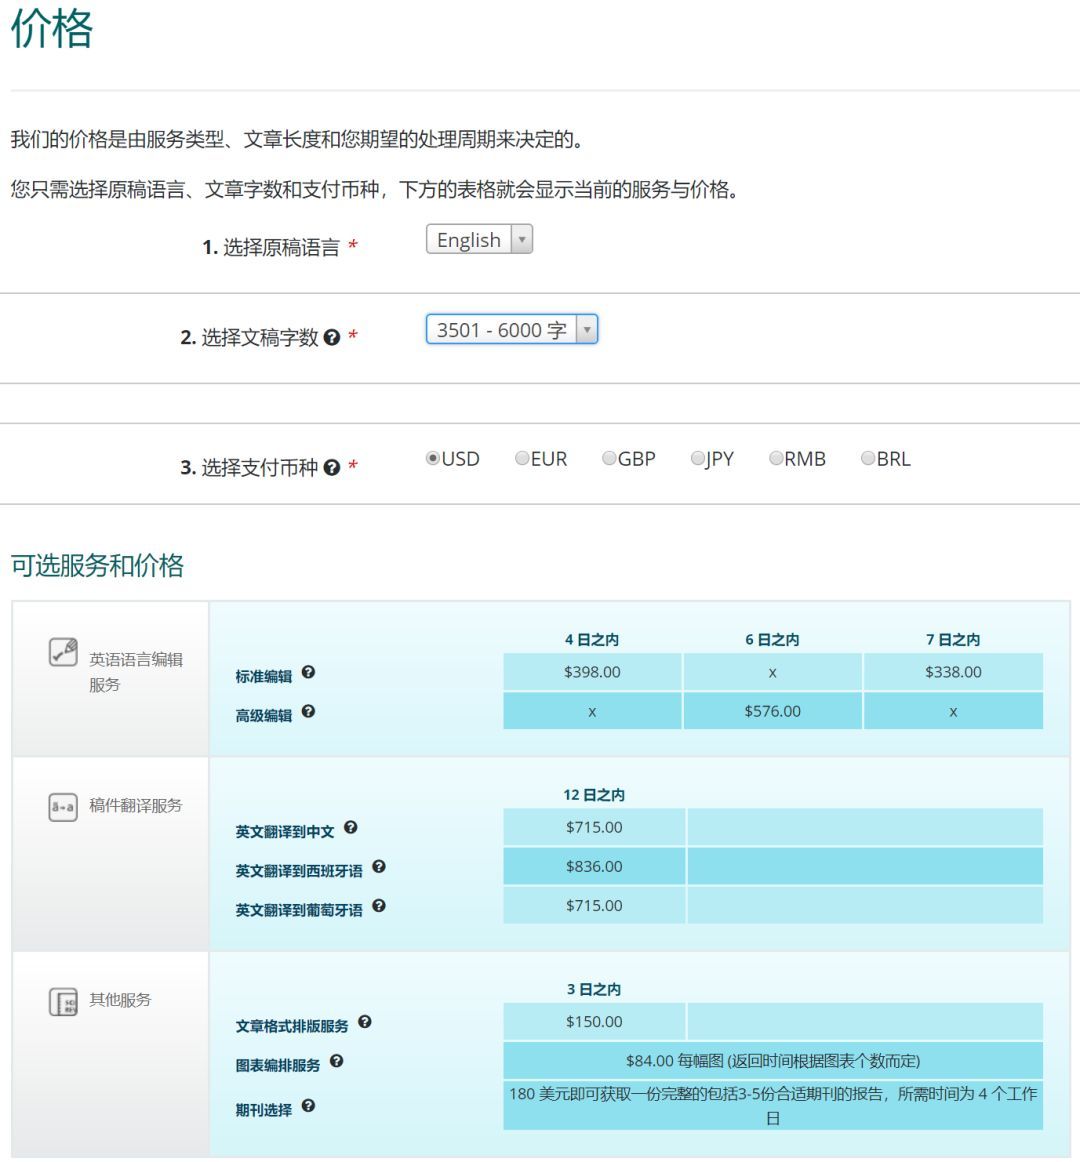
Task: Click help icon beside 英文翻译到葡萄牙语
Action: pos(378,906)
